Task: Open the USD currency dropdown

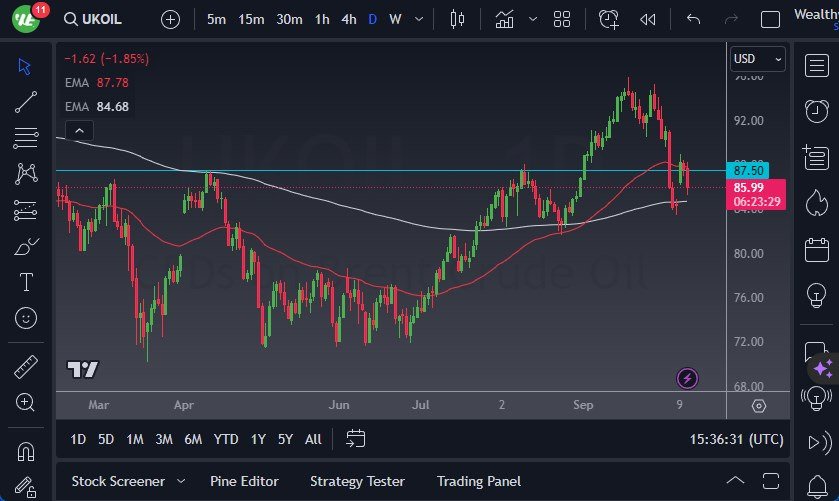Action: click(757, 59)
